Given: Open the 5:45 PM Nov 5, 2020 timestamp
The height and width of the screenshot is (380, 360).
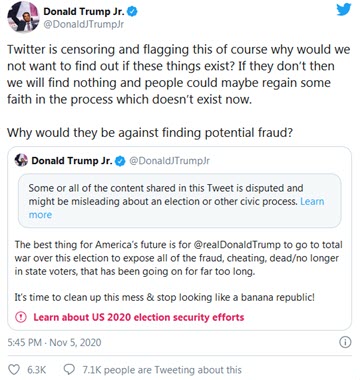Looking at the screenshot, I should 54,342.
